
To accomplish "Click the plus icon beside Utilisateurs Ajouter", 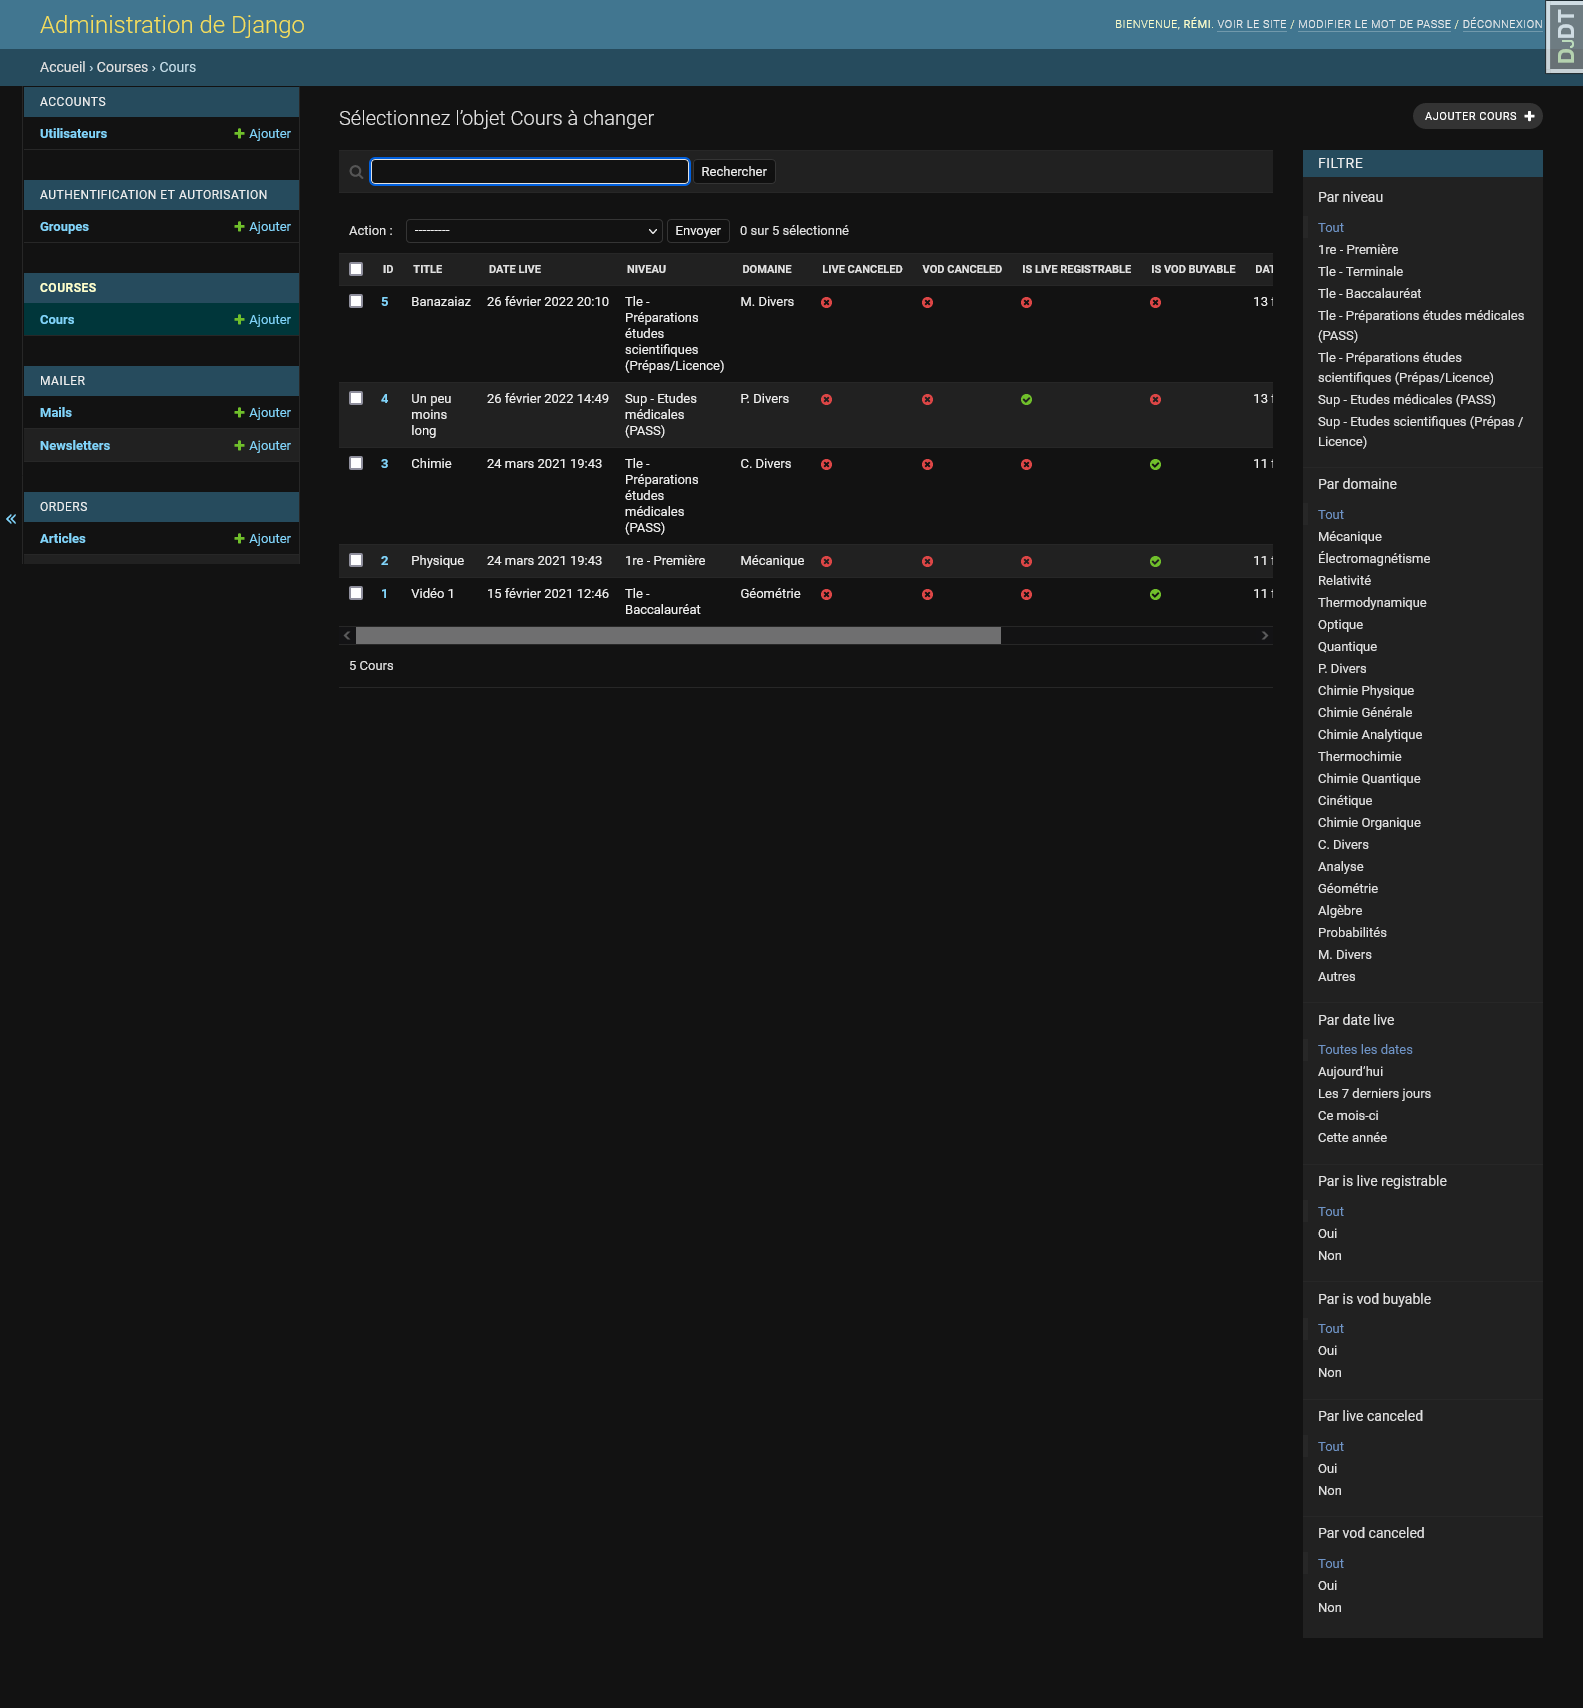I will tap(239, 134).
